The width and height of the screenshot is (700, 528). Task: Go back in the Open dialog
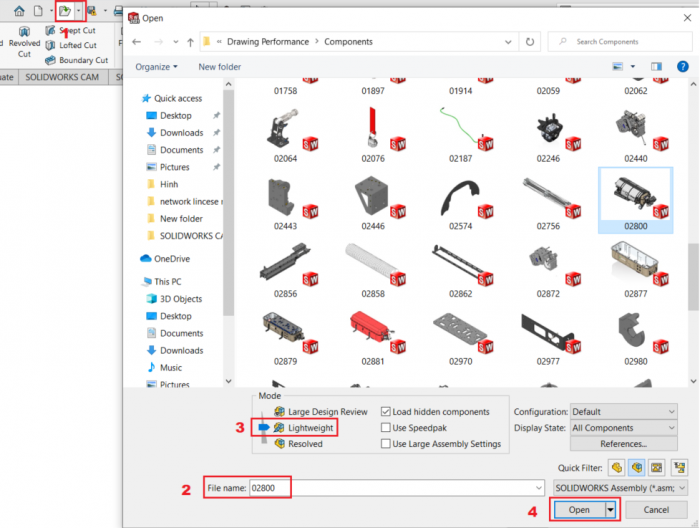[137, 42]
